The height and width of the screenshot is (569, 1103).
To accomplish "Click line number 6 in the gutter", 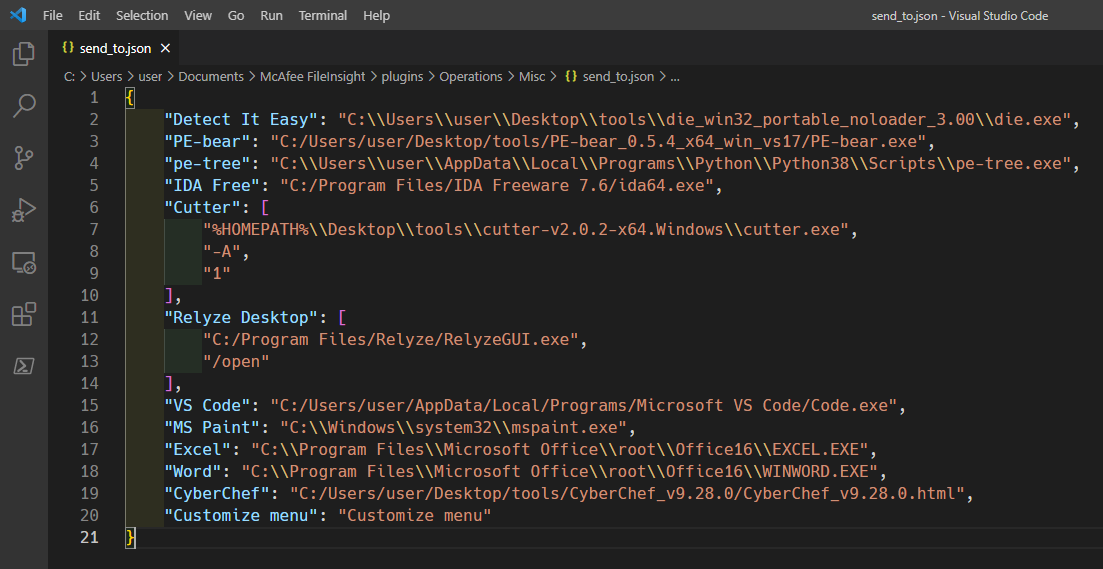I will [94, 207].
